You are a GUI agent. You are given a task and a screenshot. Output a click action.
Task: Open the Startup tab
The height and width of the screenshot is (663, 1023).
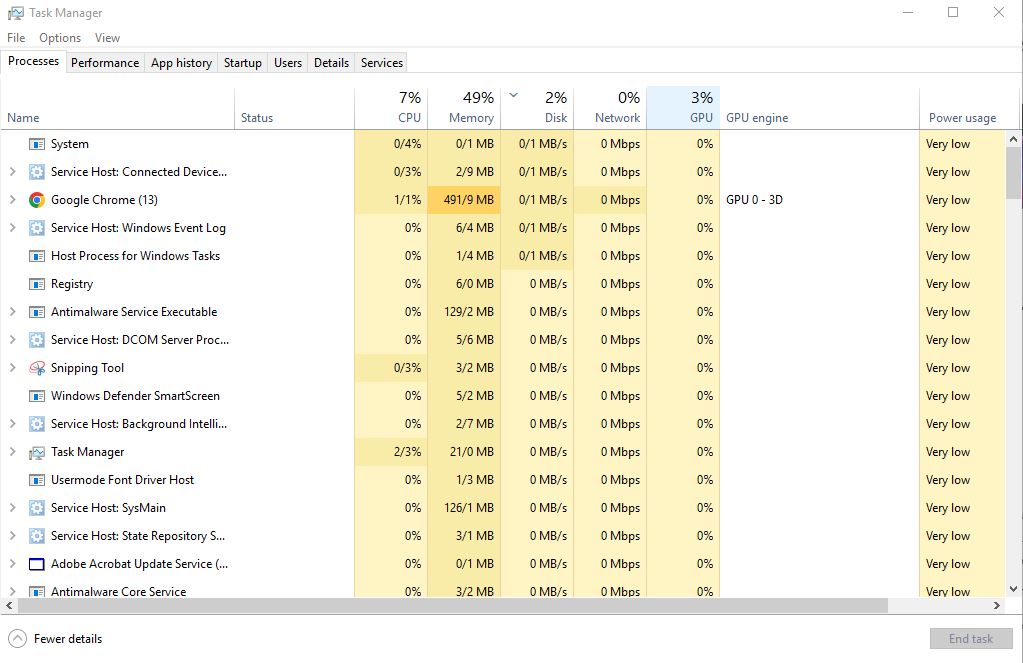pyautogui.click(x=242, y=62)
